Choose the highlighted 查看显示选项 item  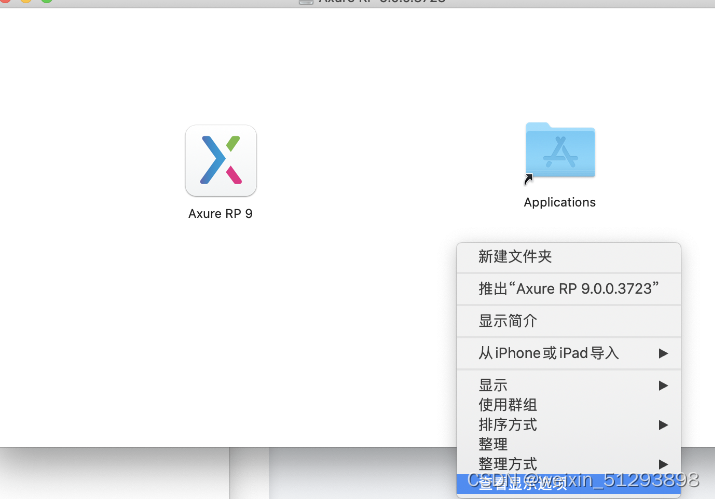569,483
